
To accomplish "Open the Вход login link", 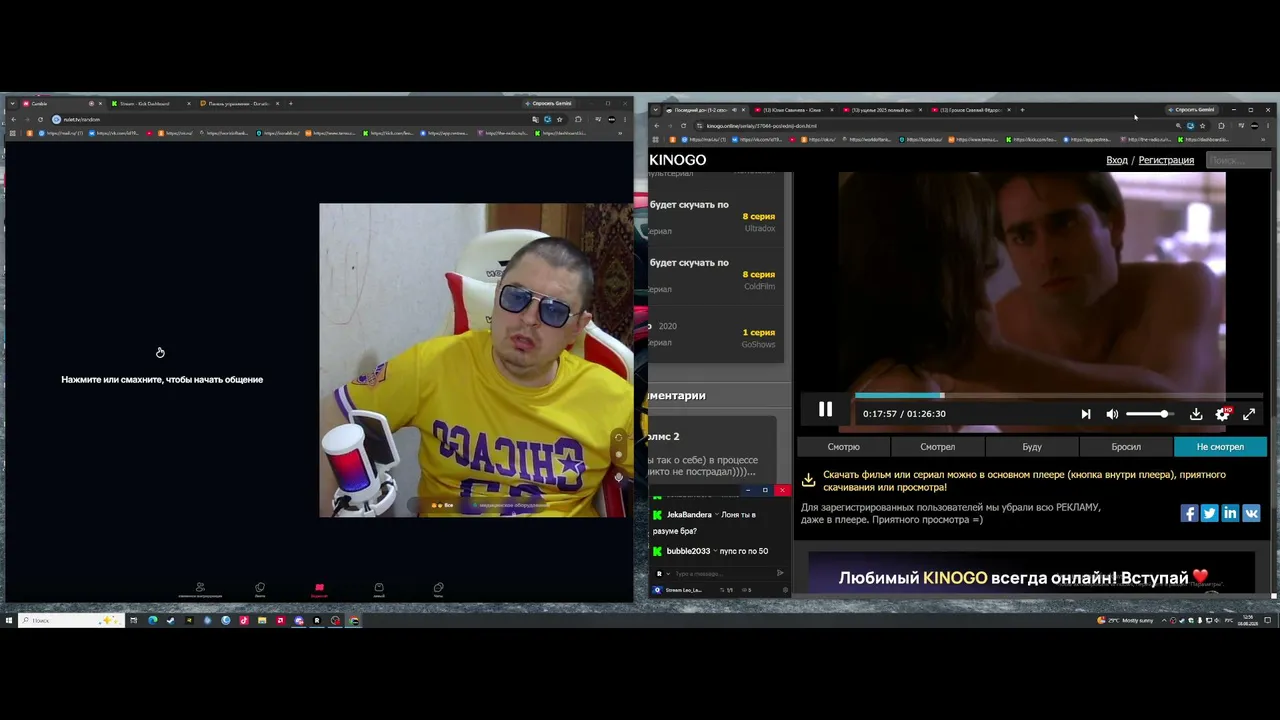I will point(1117,160).
